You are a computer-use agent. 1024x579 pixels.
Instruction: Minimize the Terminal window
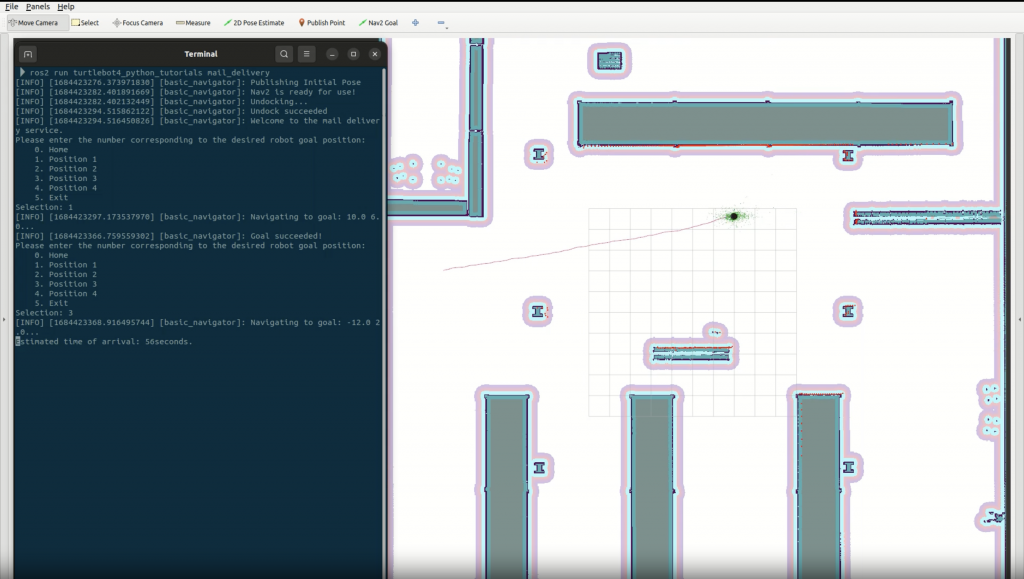click(332, 54)
